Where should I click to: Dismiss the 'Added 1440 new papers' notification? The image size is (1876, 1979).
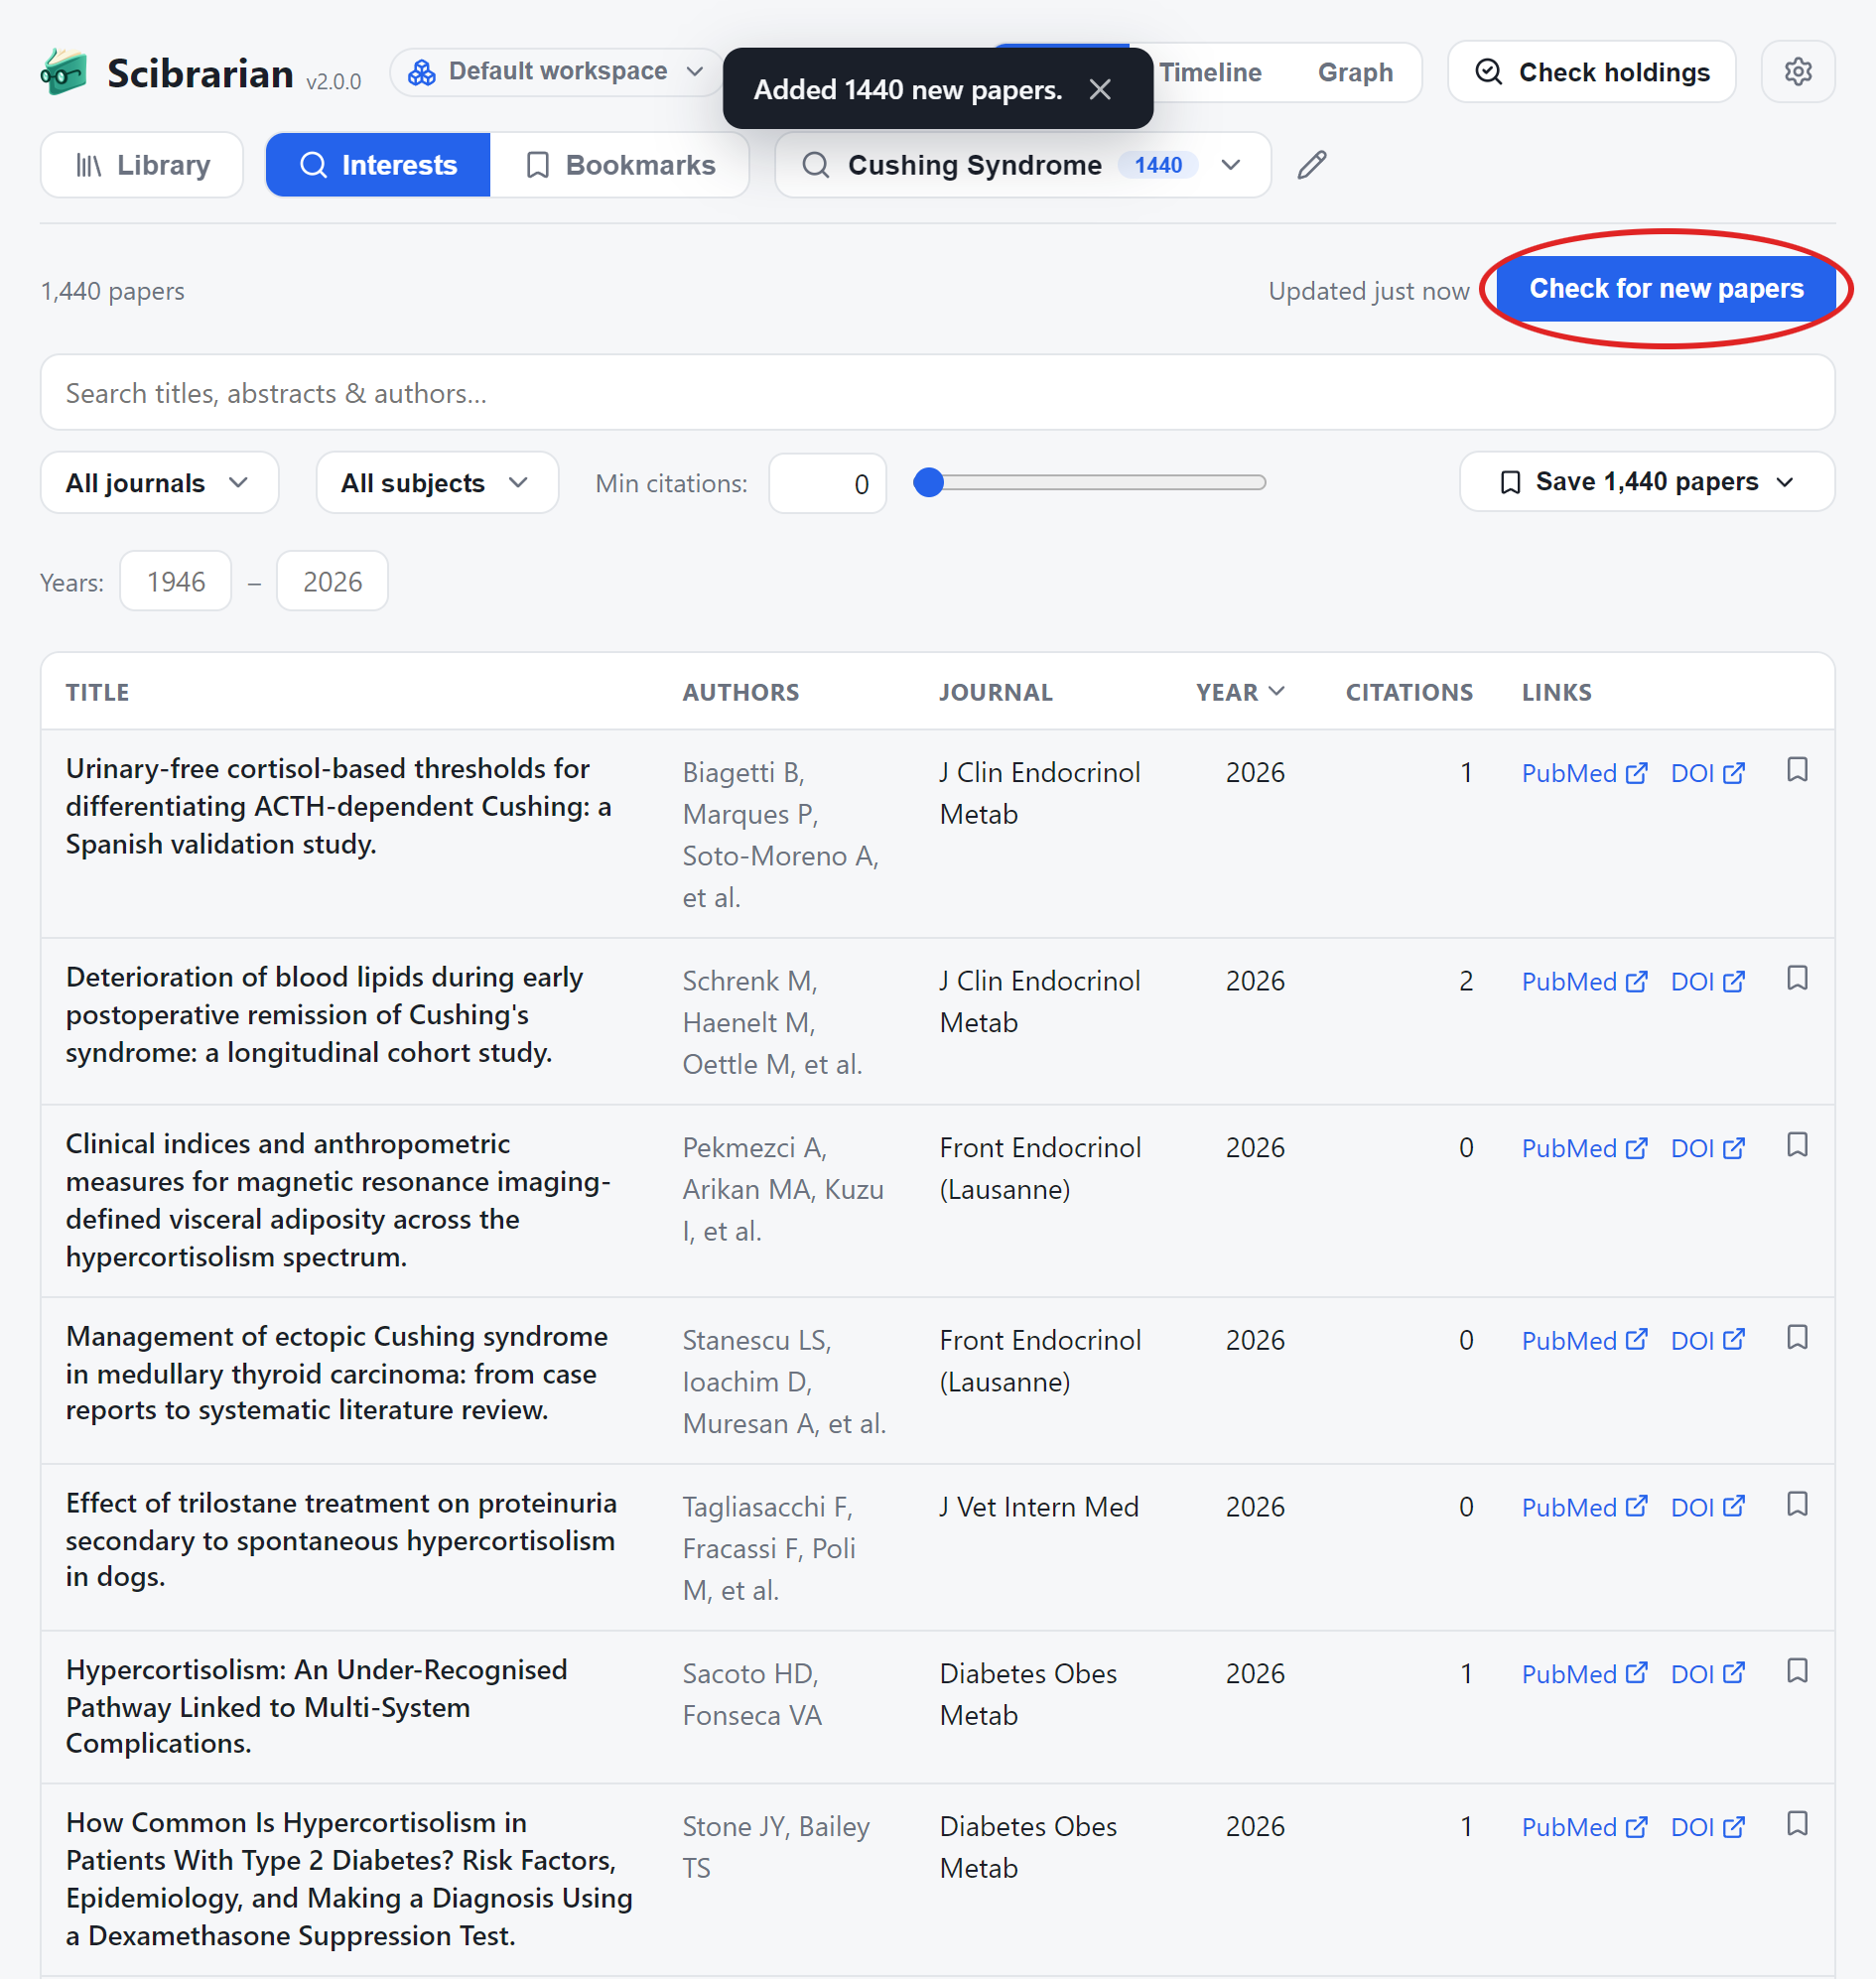pos(1100,90)
